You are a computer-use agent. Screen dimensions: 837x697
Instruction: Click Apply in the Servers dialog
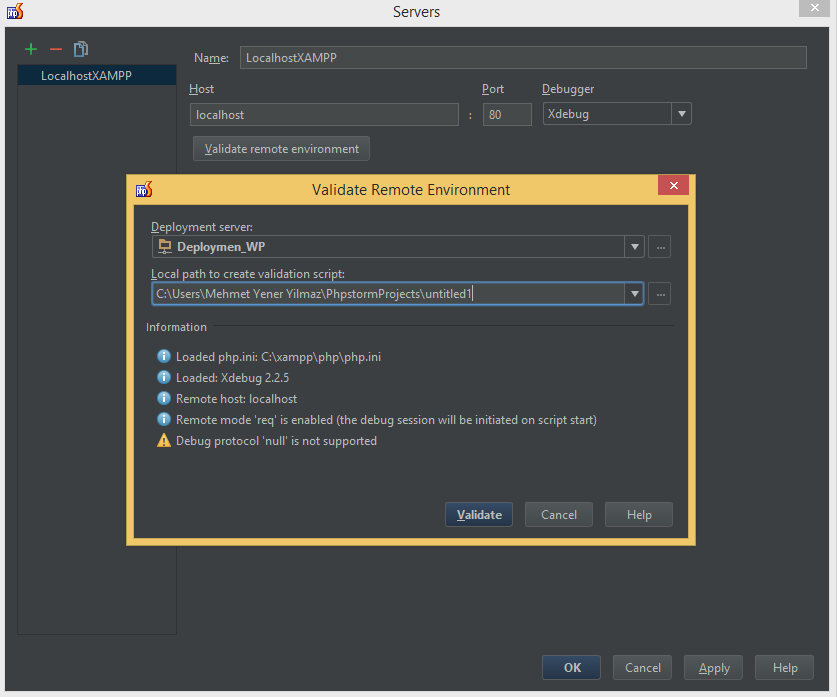tap(713, 667)
